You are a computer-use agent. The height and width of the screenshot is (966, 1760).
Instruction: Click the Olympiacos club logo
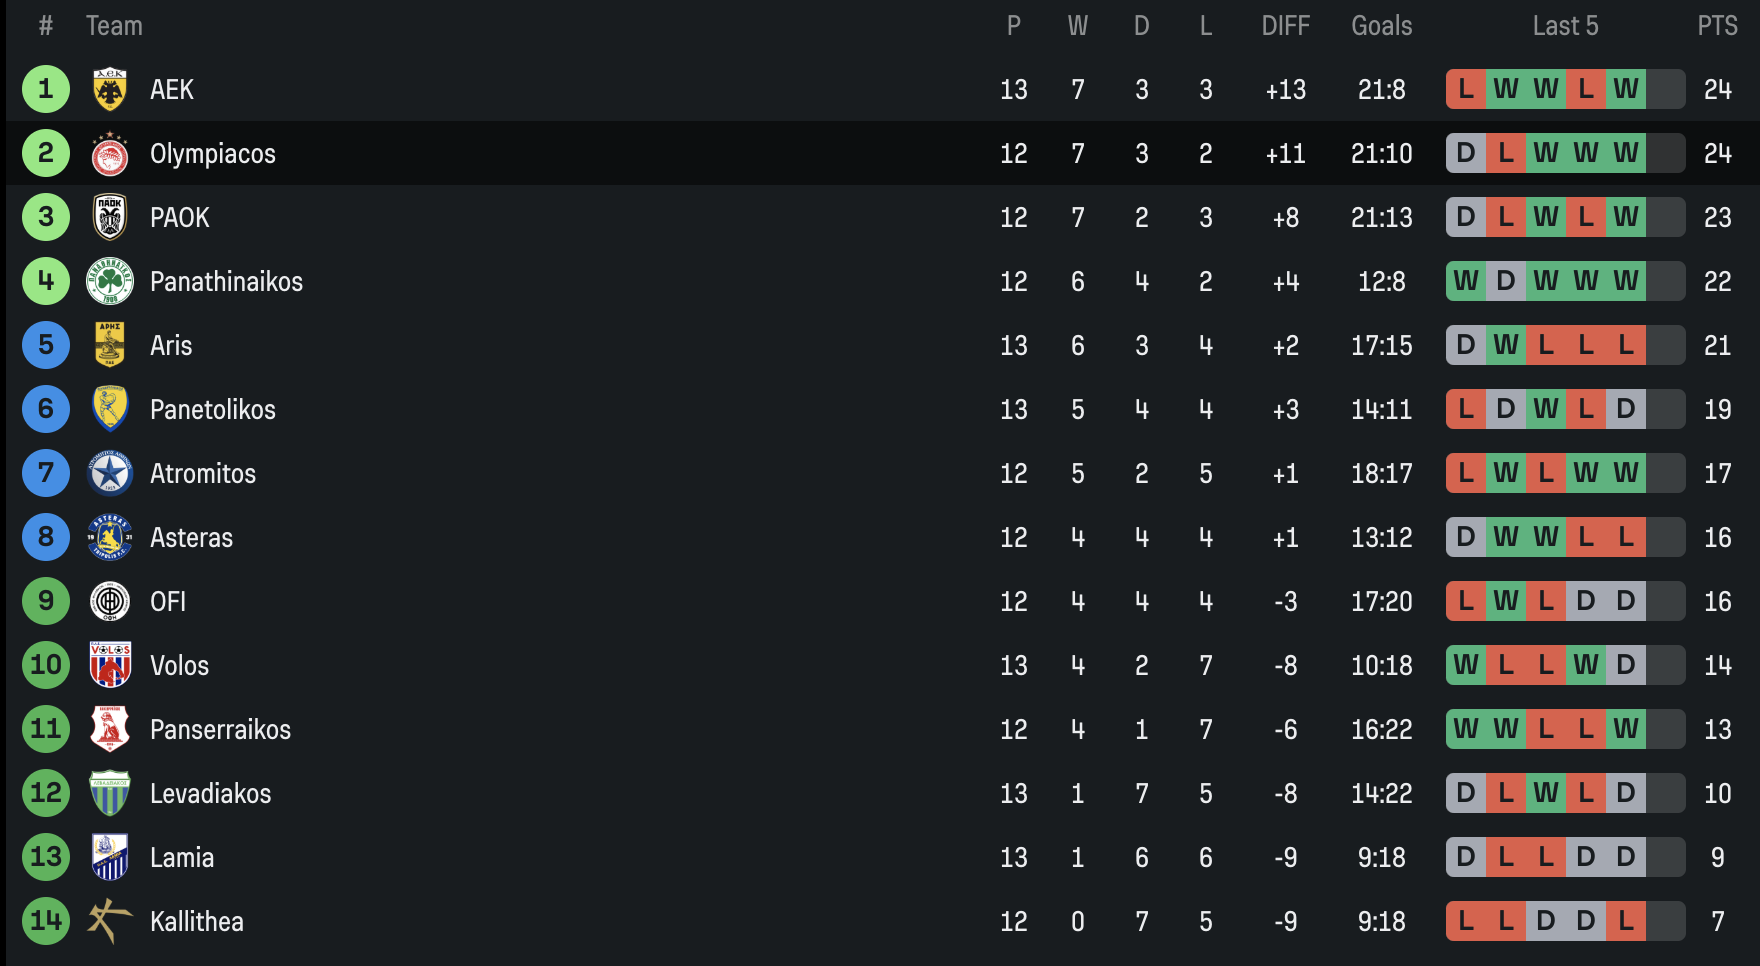[x=110, y=153]
